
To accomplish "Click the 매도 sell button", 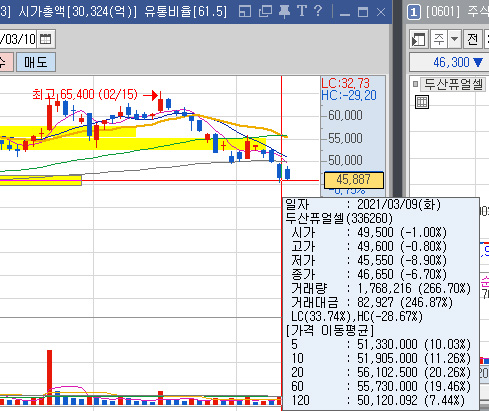I will pos(36,62).
